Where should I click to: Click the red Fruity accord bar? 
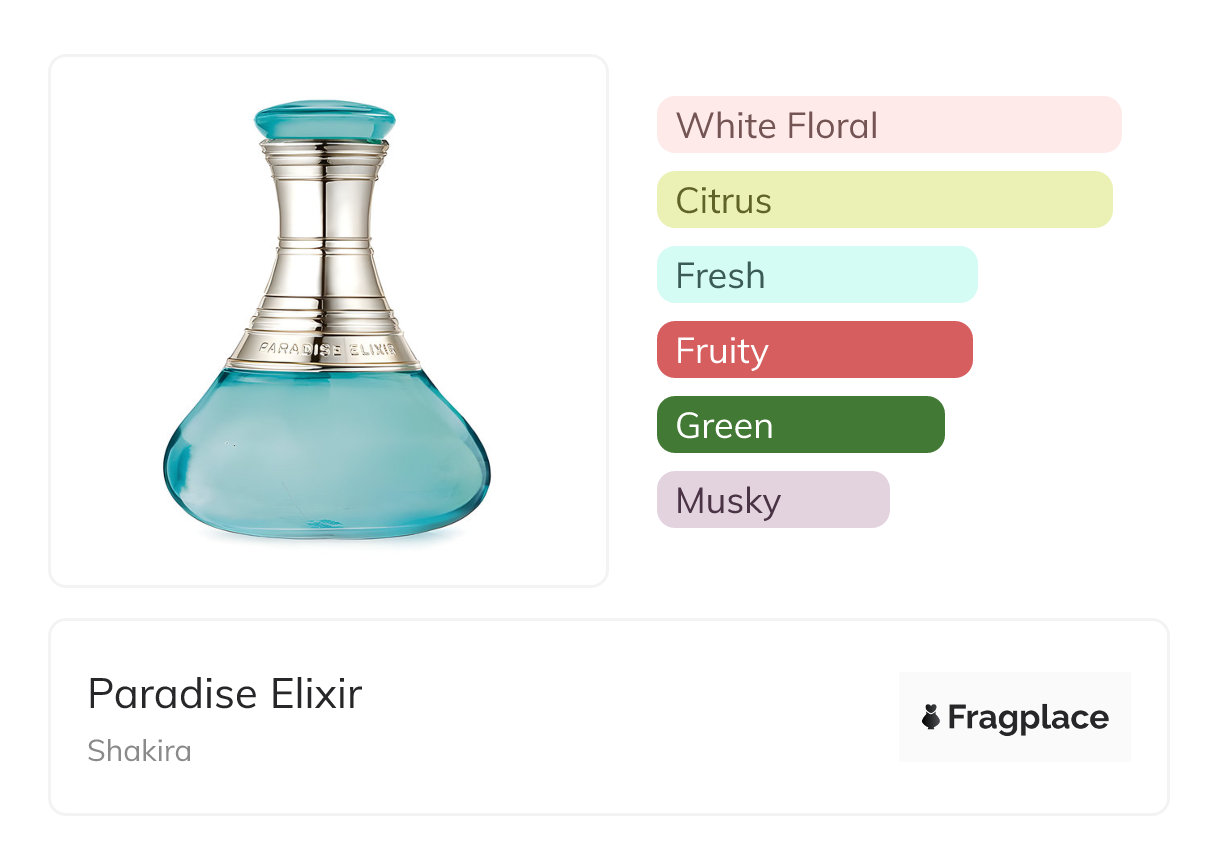pos(814,350)
